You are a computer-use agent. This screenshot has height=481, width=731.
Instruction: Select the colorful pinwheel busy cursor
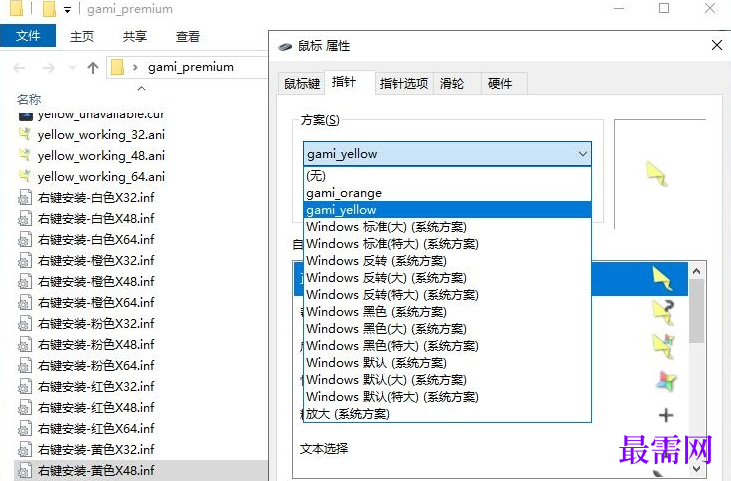666,381
